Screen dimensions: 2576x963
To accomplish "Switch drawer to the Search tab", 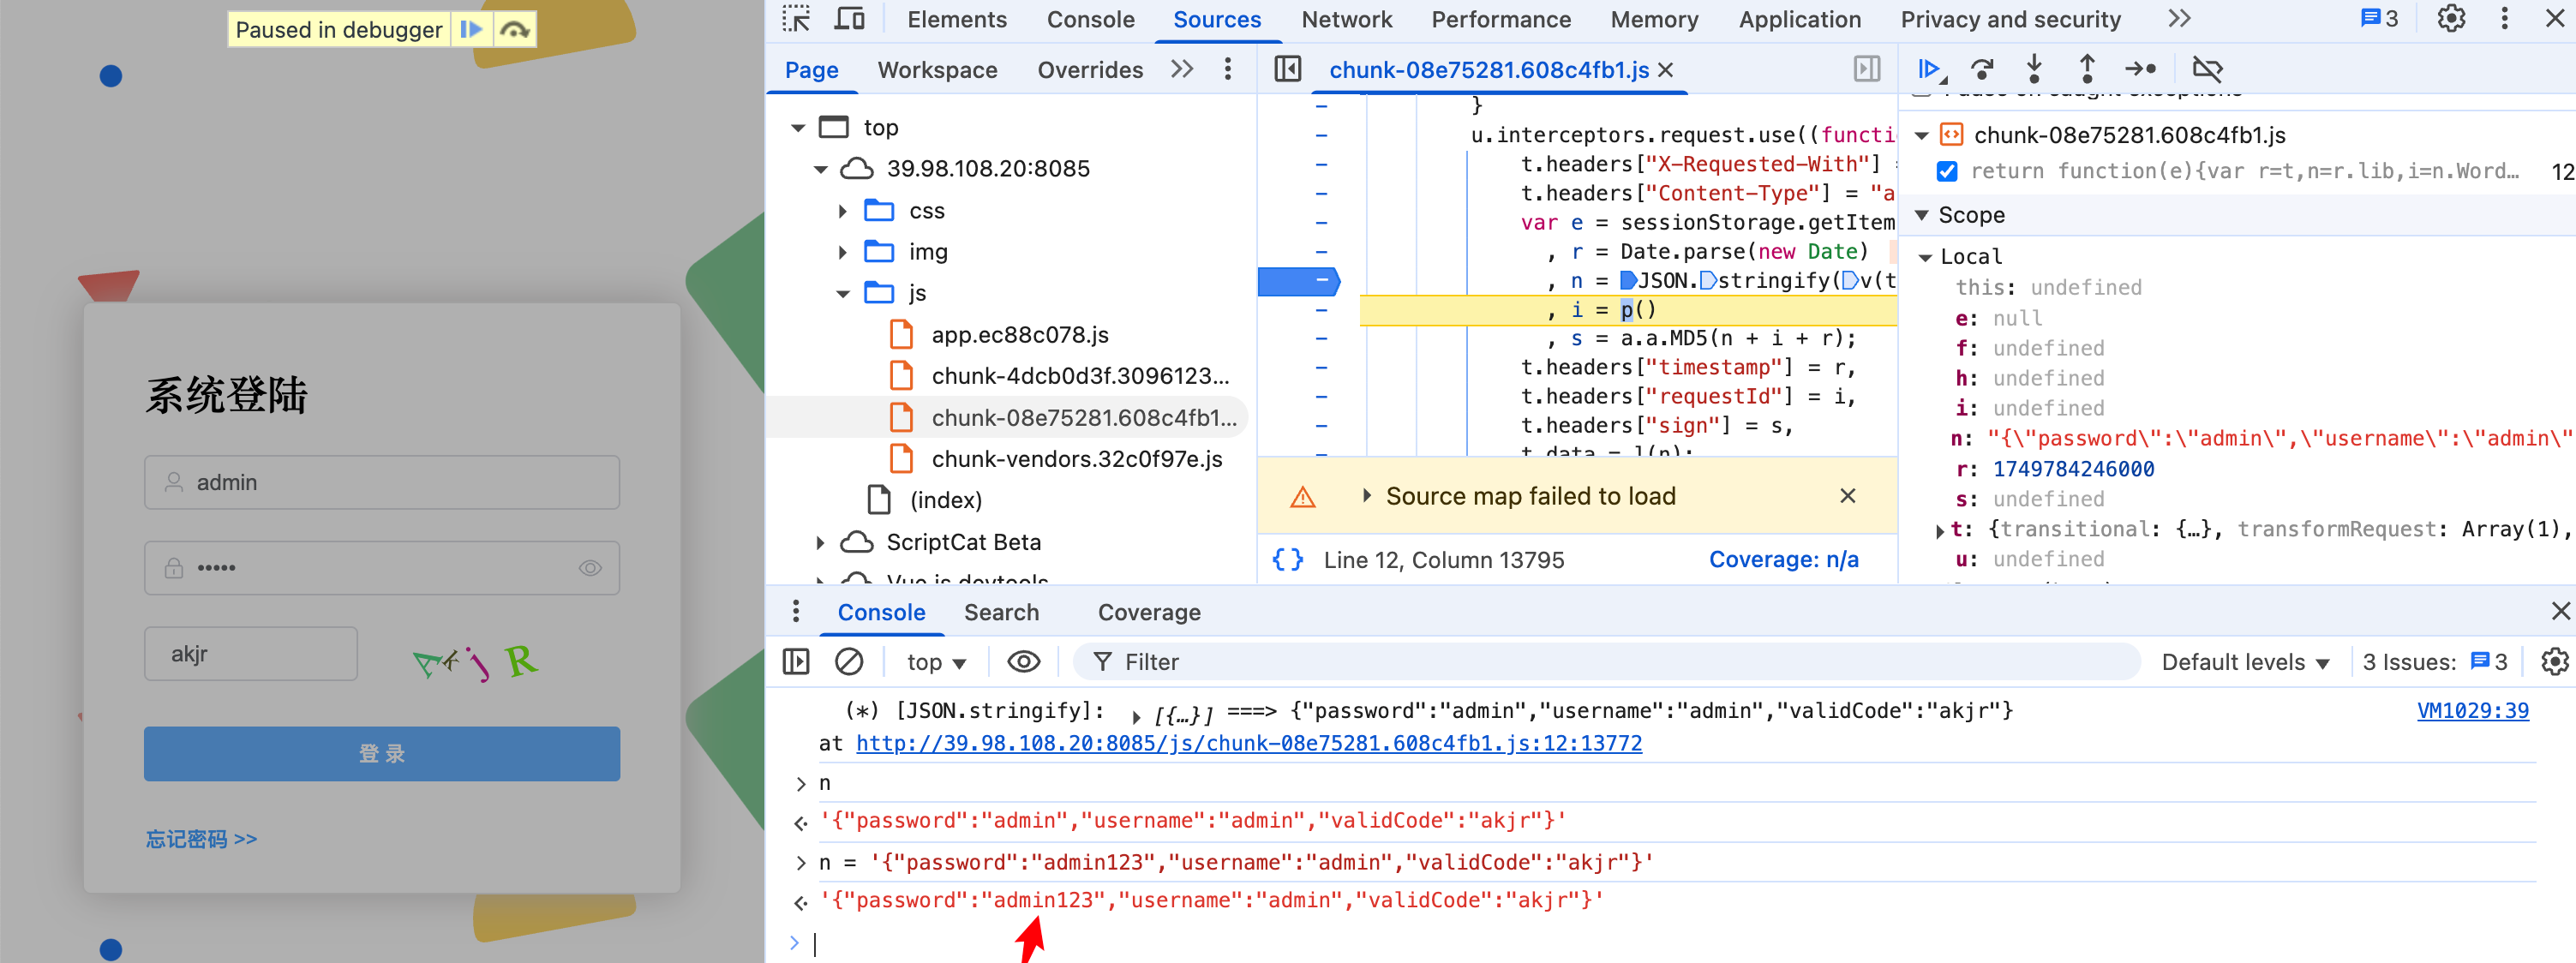I will (1001, 612).
